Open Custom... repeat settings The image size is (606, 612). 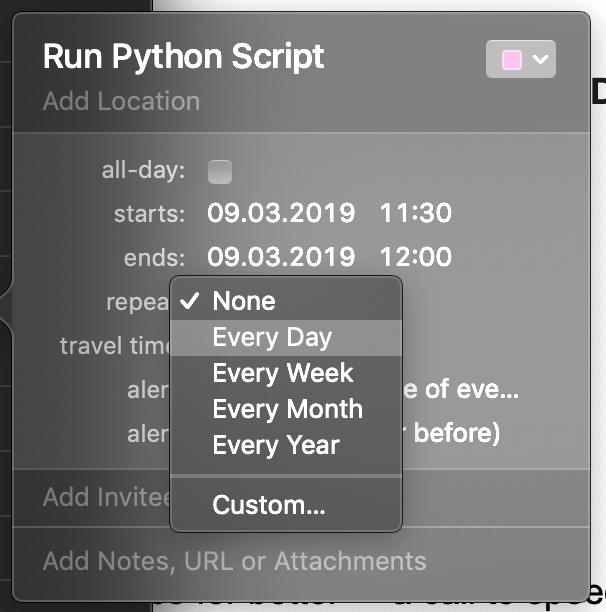(x=286, y=505)
